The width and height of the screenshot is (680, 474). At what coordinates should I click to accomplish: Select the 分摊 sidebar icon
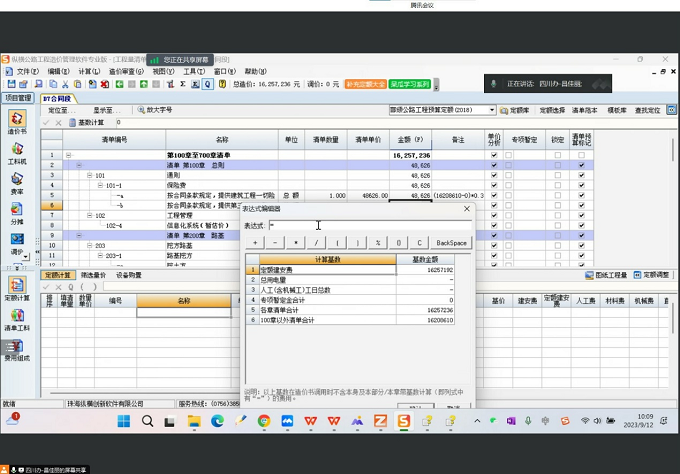(x=17, y=210)
